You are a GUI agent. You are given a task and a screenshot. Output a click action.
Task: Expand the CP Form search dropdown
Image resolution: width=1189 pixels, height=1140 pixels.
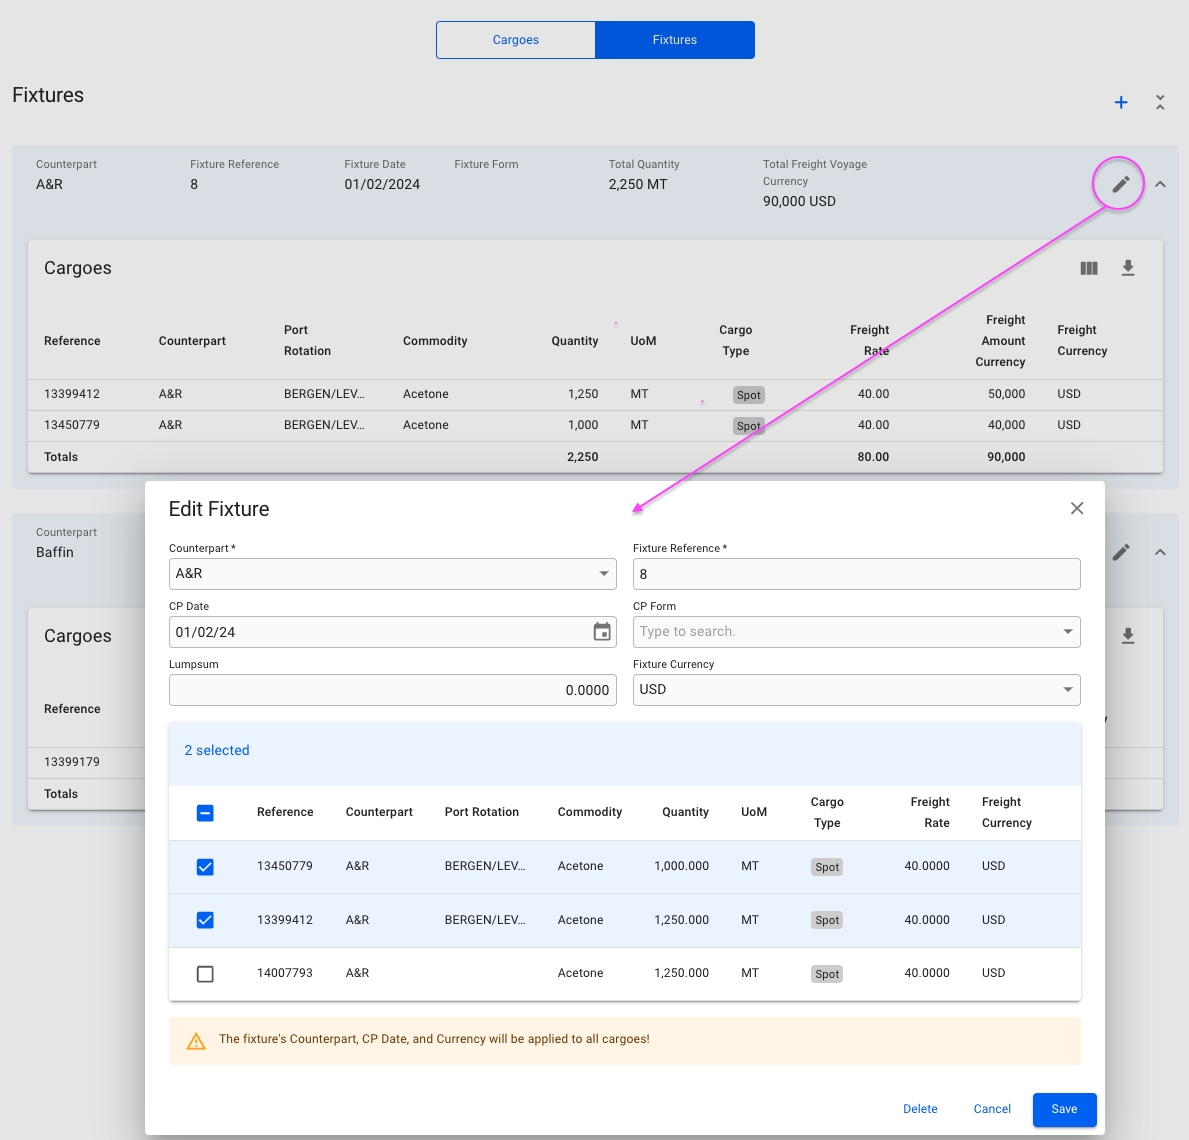click(x=1067, y=632)
